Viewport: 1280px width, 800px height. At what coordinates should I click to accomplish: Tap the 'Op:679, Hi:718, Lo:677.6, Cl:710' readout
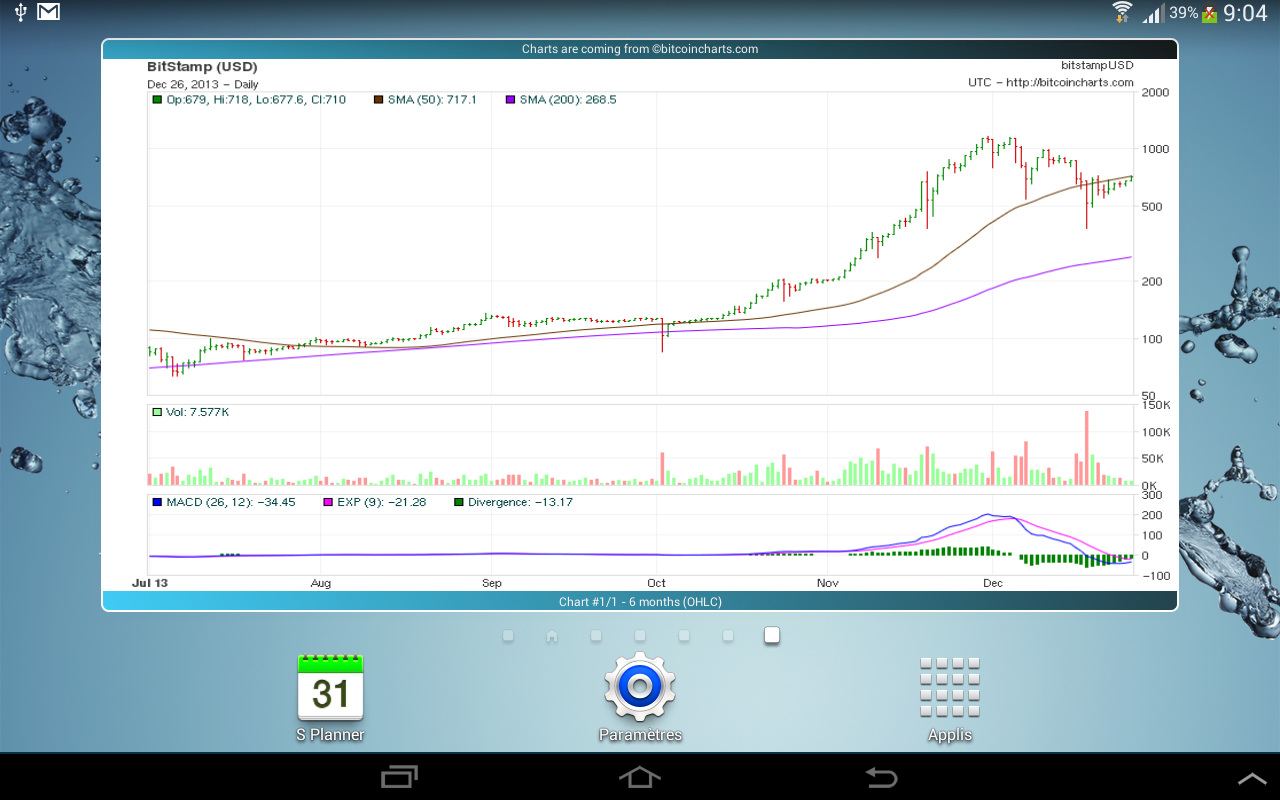click(x=256, y=100)
